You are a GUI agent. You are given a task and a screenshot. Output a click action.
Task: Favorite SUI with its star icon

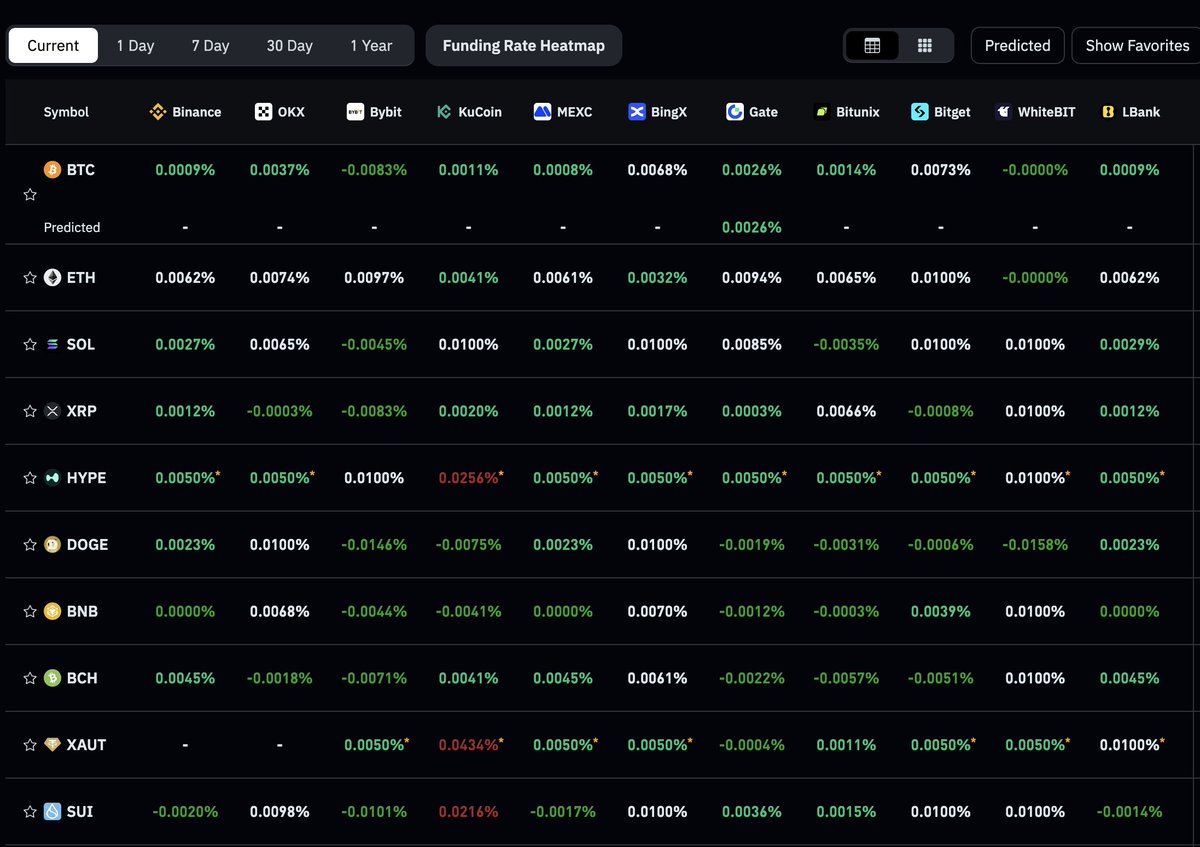coord(30,812)
